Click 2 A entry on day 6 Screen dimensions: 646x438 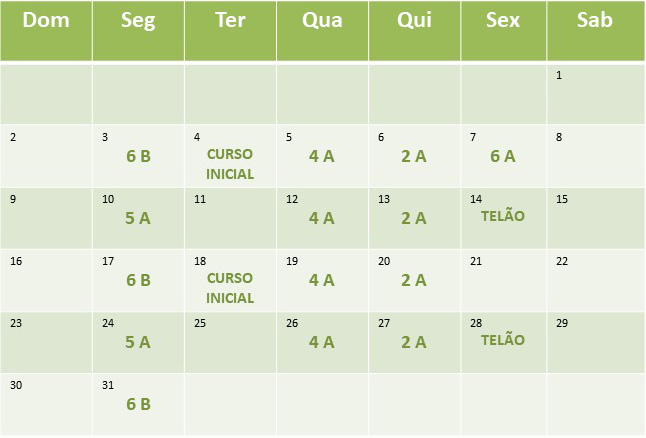point(414,157)
